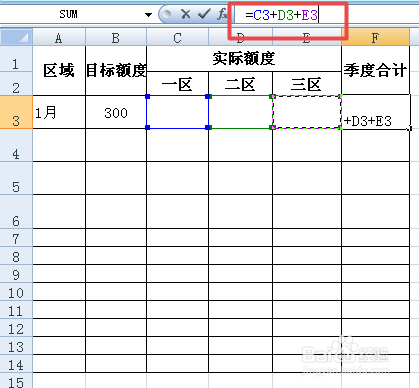Select column B header
The width and height of the screenshot is (419, 388).
pyautogui.click(x=116, y=38)
